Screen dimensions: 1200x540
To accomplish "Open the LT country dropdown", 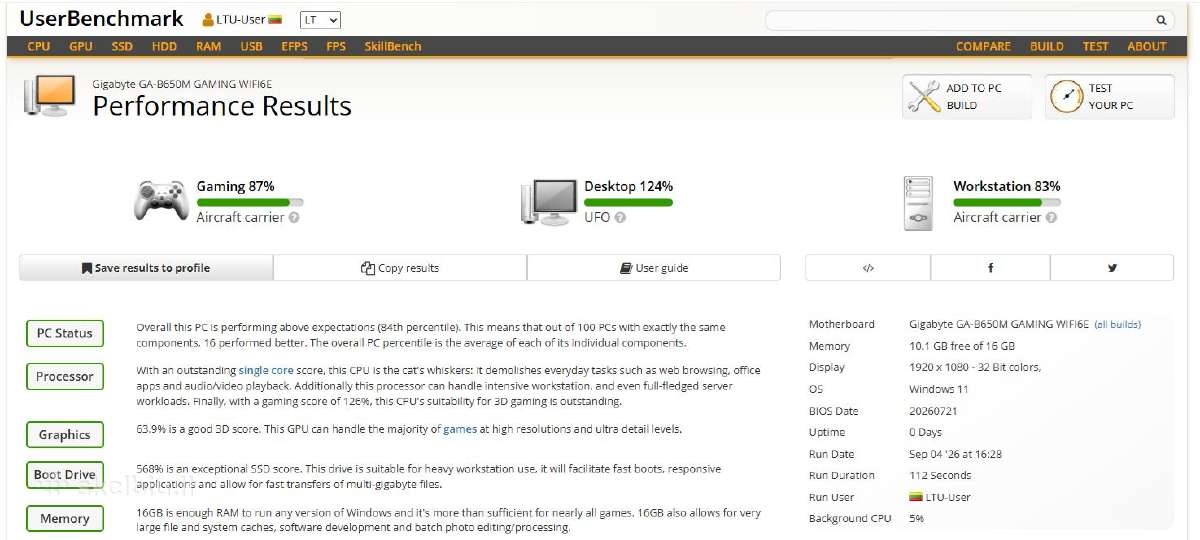I will pyautogui.click(x=320, y=20).
